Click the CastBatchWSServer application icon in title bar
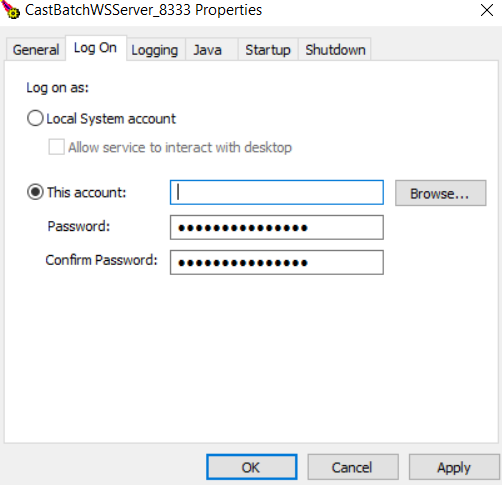Image resolution: width=502 pixels, height=485 pixels. coord(11,10)
